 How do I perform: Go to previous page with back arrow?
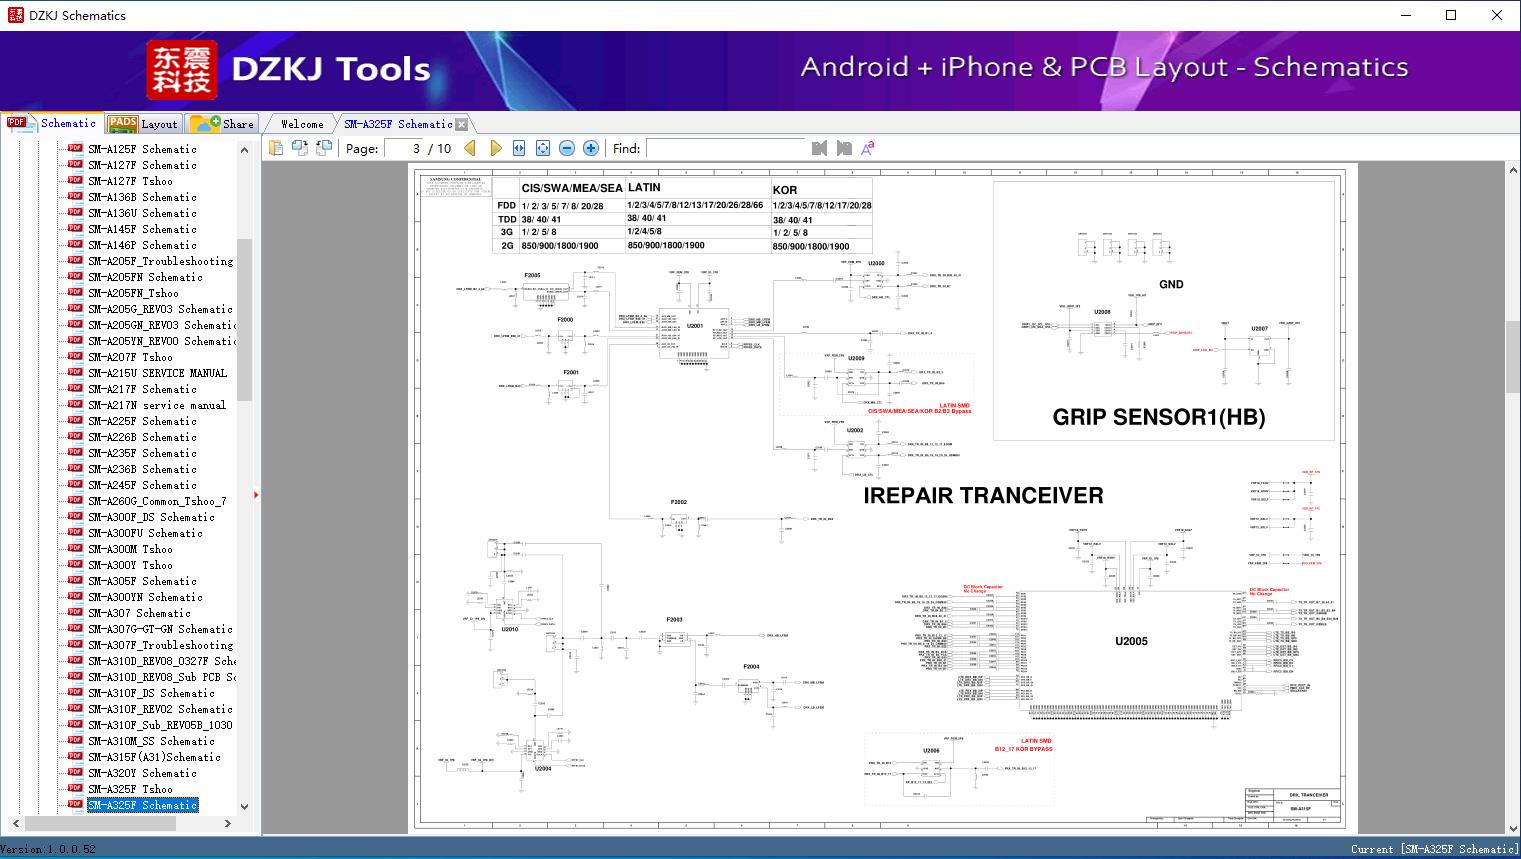point(471,147)
